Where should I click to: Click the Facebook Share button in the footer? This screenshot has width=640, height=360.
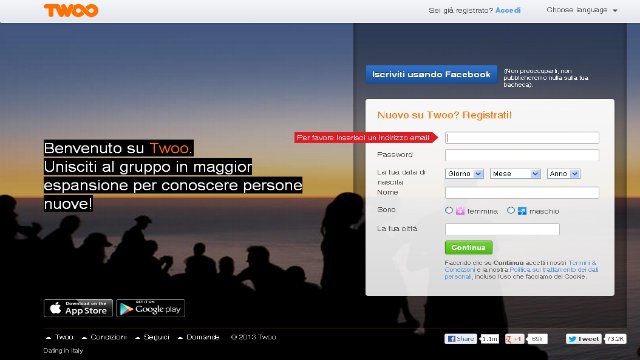point(460,339)
